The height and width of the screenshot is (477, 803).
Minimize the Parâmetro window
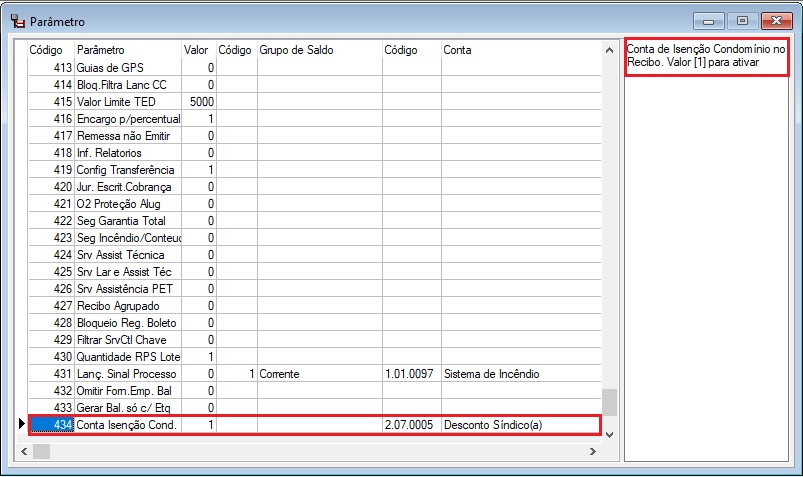pyautogui.click(x=708, y=21)
